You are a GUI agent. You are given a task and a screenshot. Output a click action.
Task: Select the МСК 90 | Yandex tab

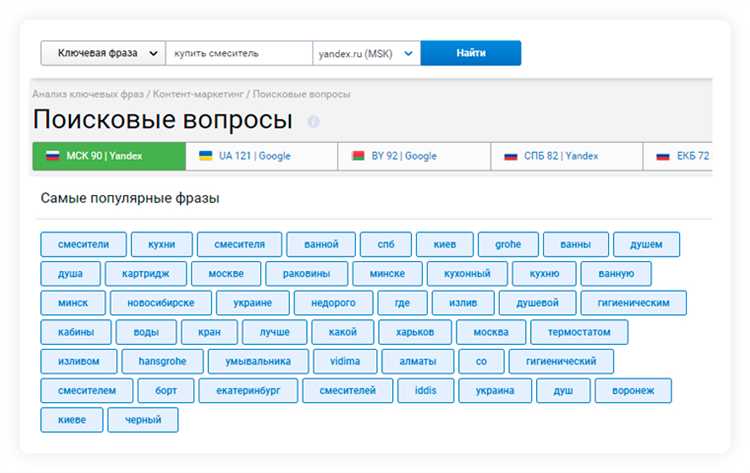click(x=109, y=156)
